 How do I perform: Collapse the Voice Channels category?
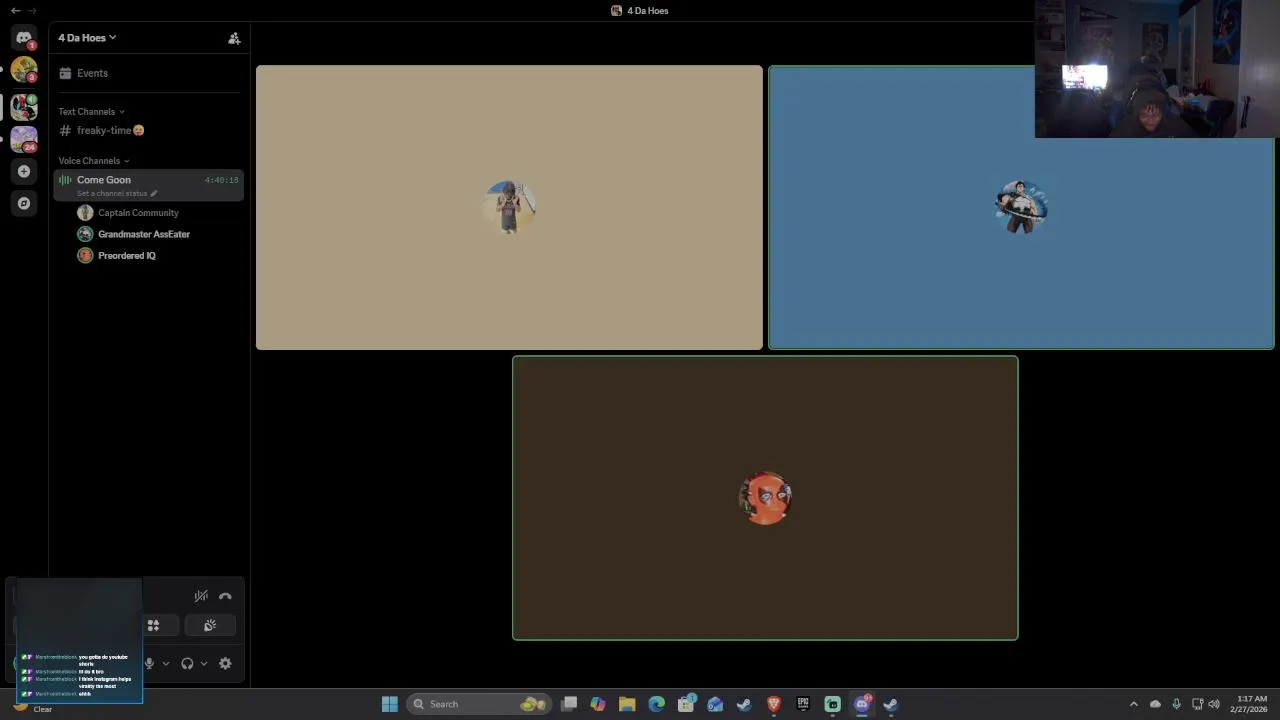94,160
